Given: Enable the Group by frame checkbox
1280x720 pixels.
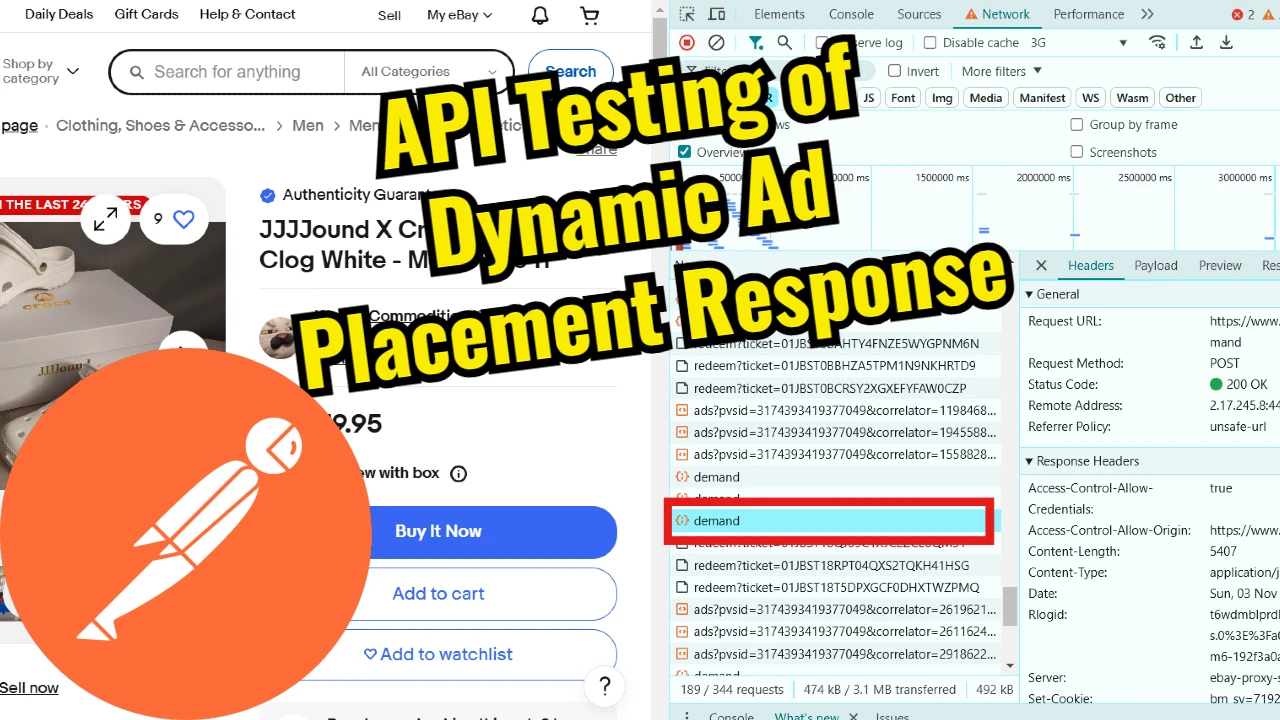Looking at the screenshot, I should point(1077,124).
